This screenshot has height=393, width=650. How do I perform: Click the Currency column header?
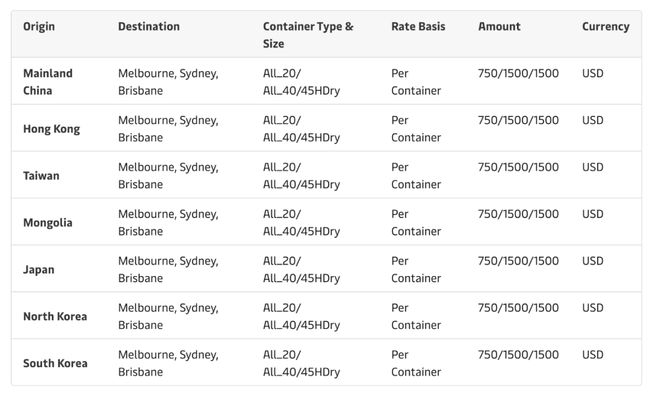coord(606,27)
